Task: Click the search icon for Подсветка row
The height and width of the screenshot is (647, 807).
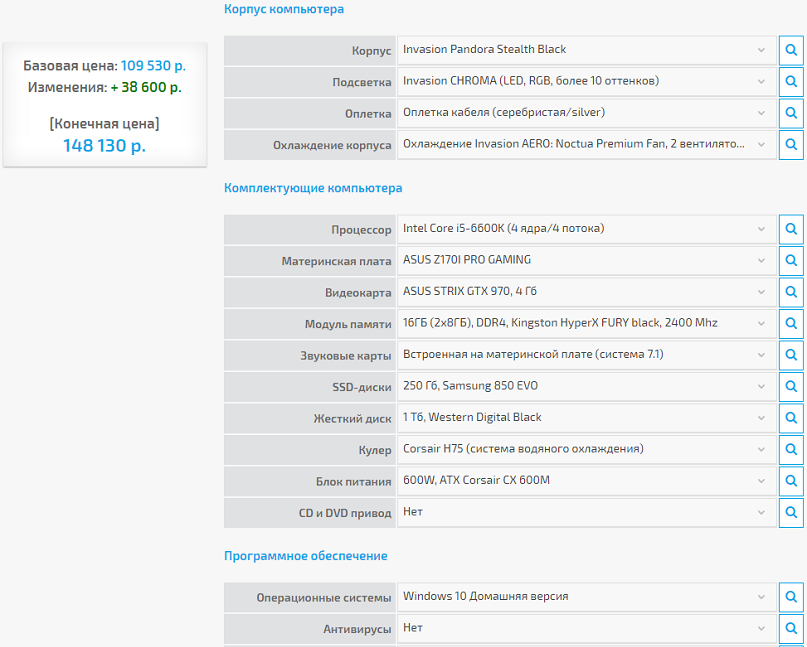Action: (x=792, y=82)
